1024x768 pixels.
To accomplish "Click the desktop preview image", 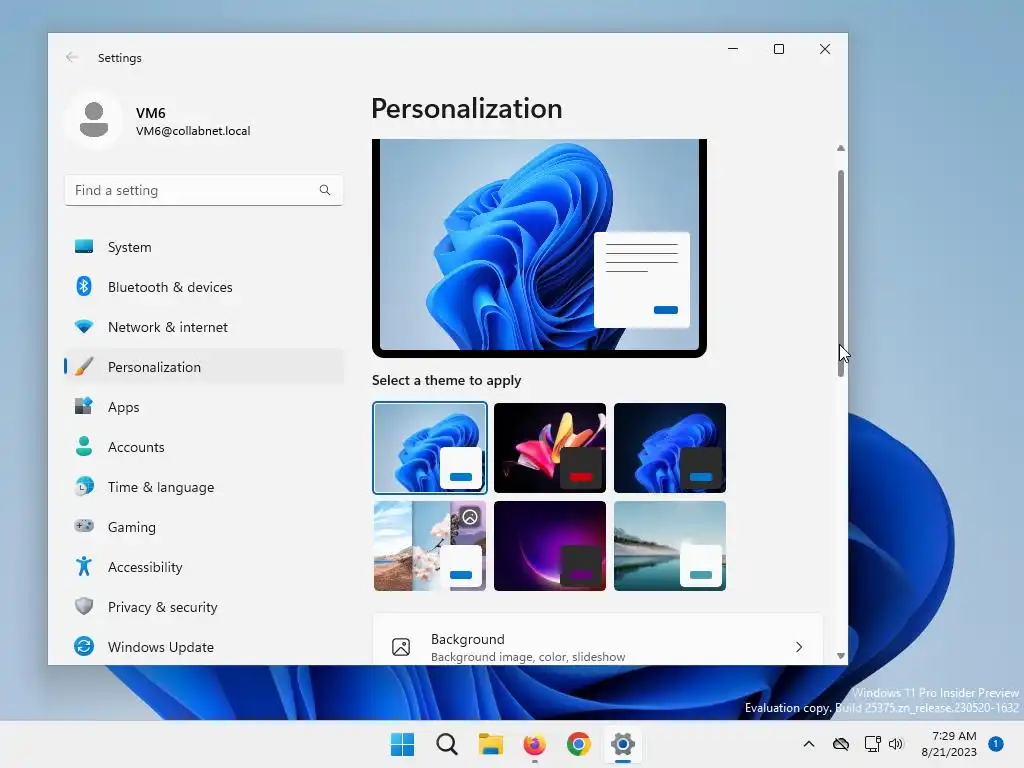I will [x=539, y=248].
